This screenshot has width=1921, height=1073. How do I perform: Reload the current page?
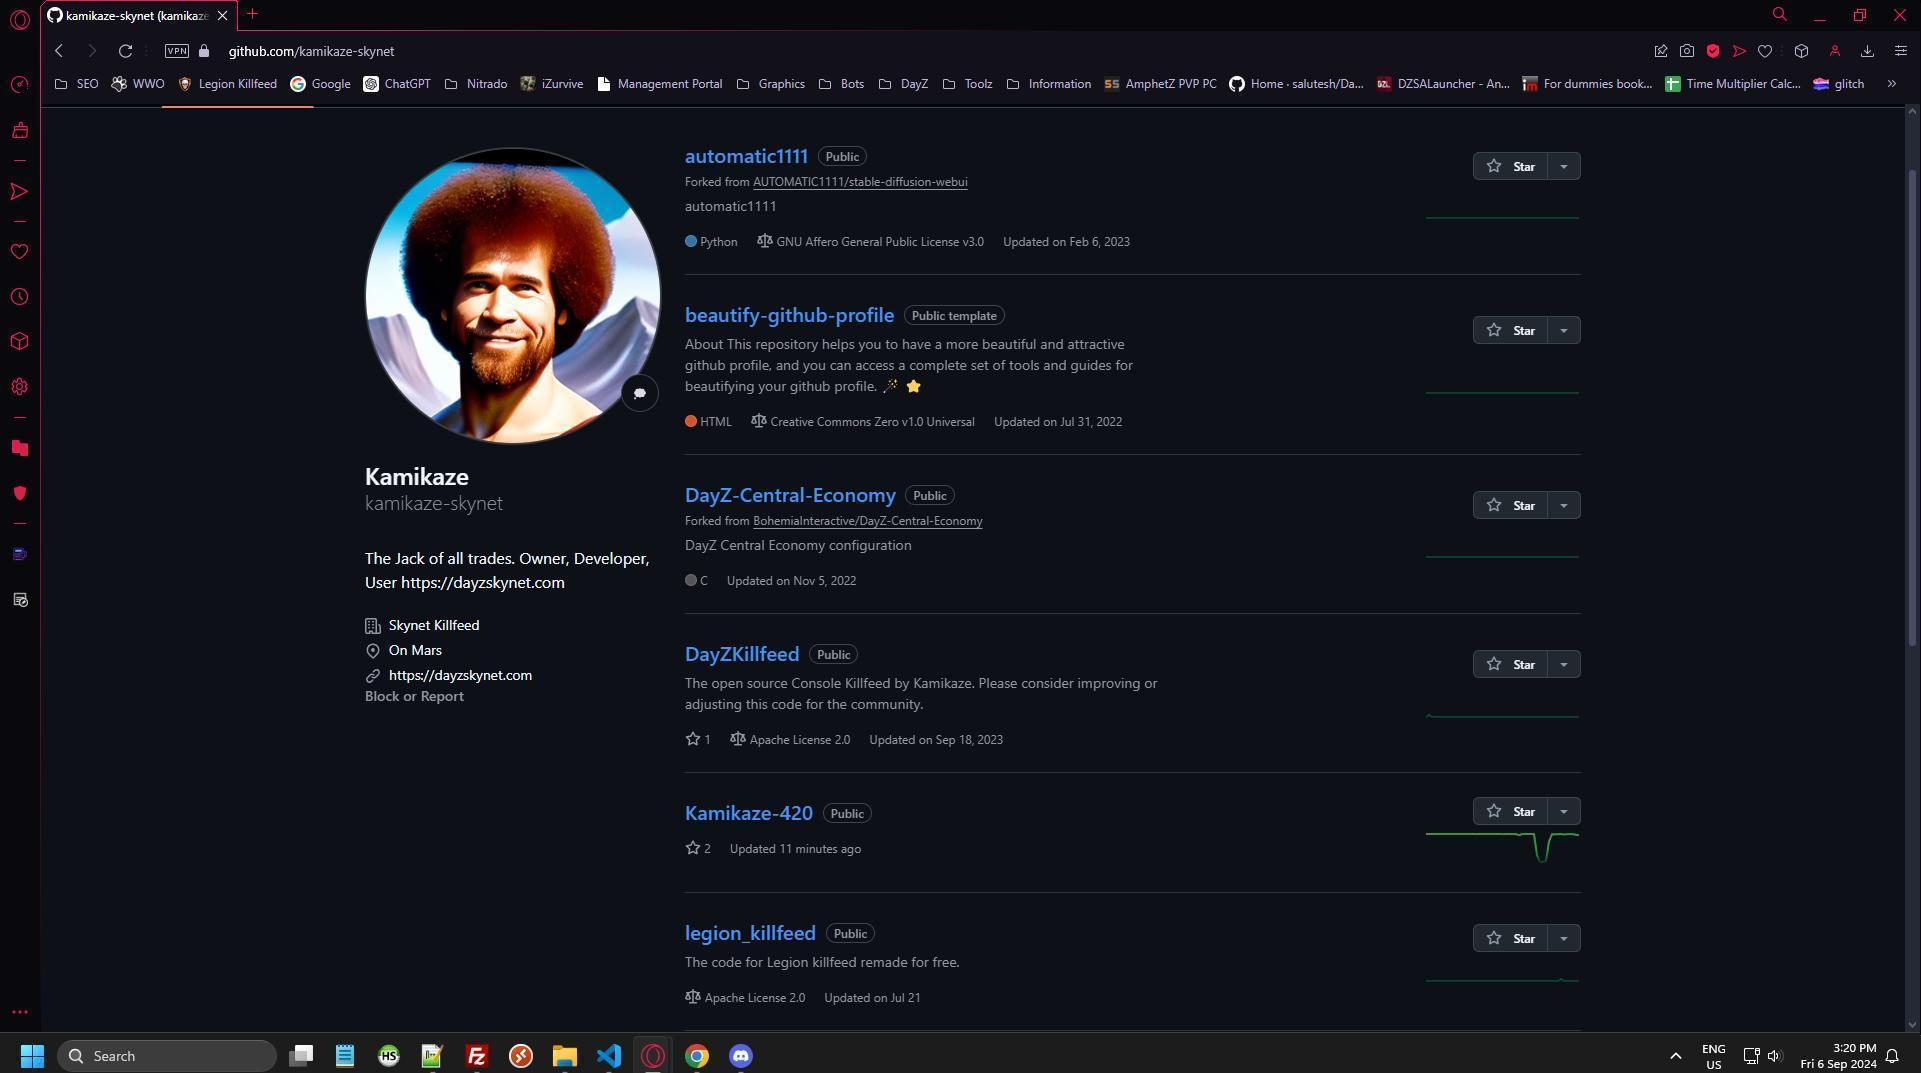tap(125, 51)
